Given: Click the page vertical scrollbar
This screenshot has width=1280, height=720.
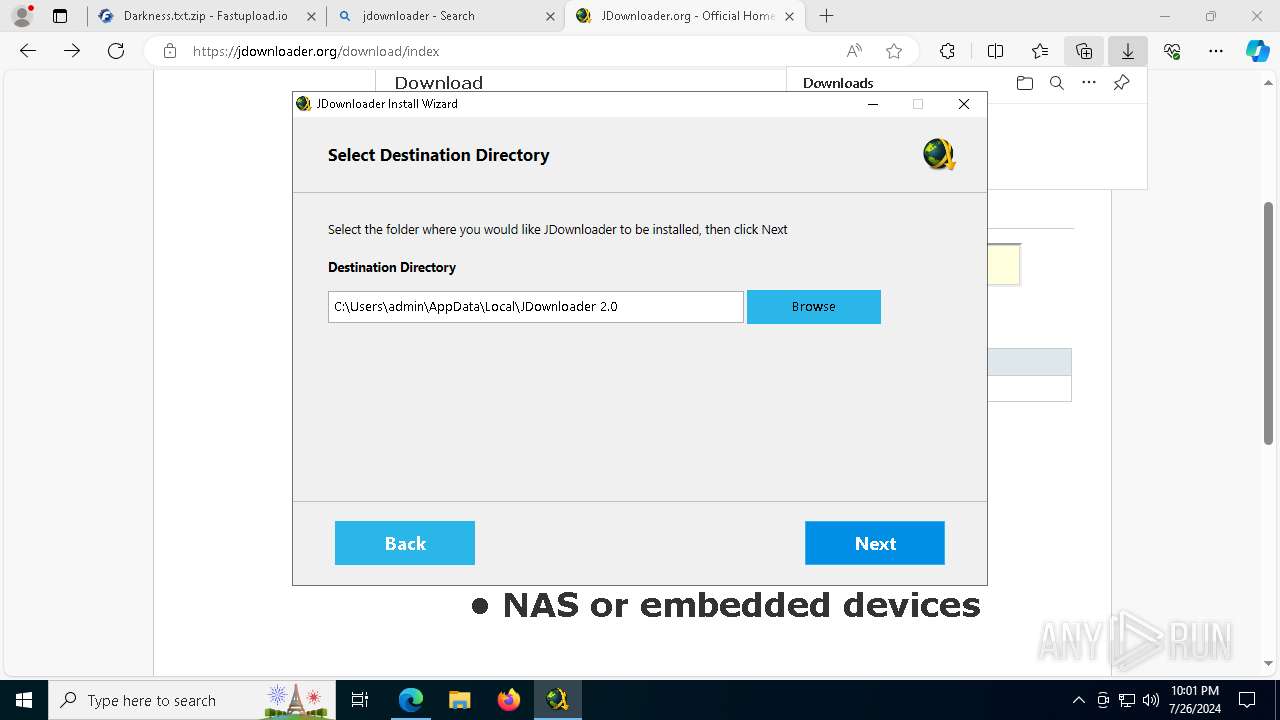Looking at the screenshot, I should pos(1269,323).
